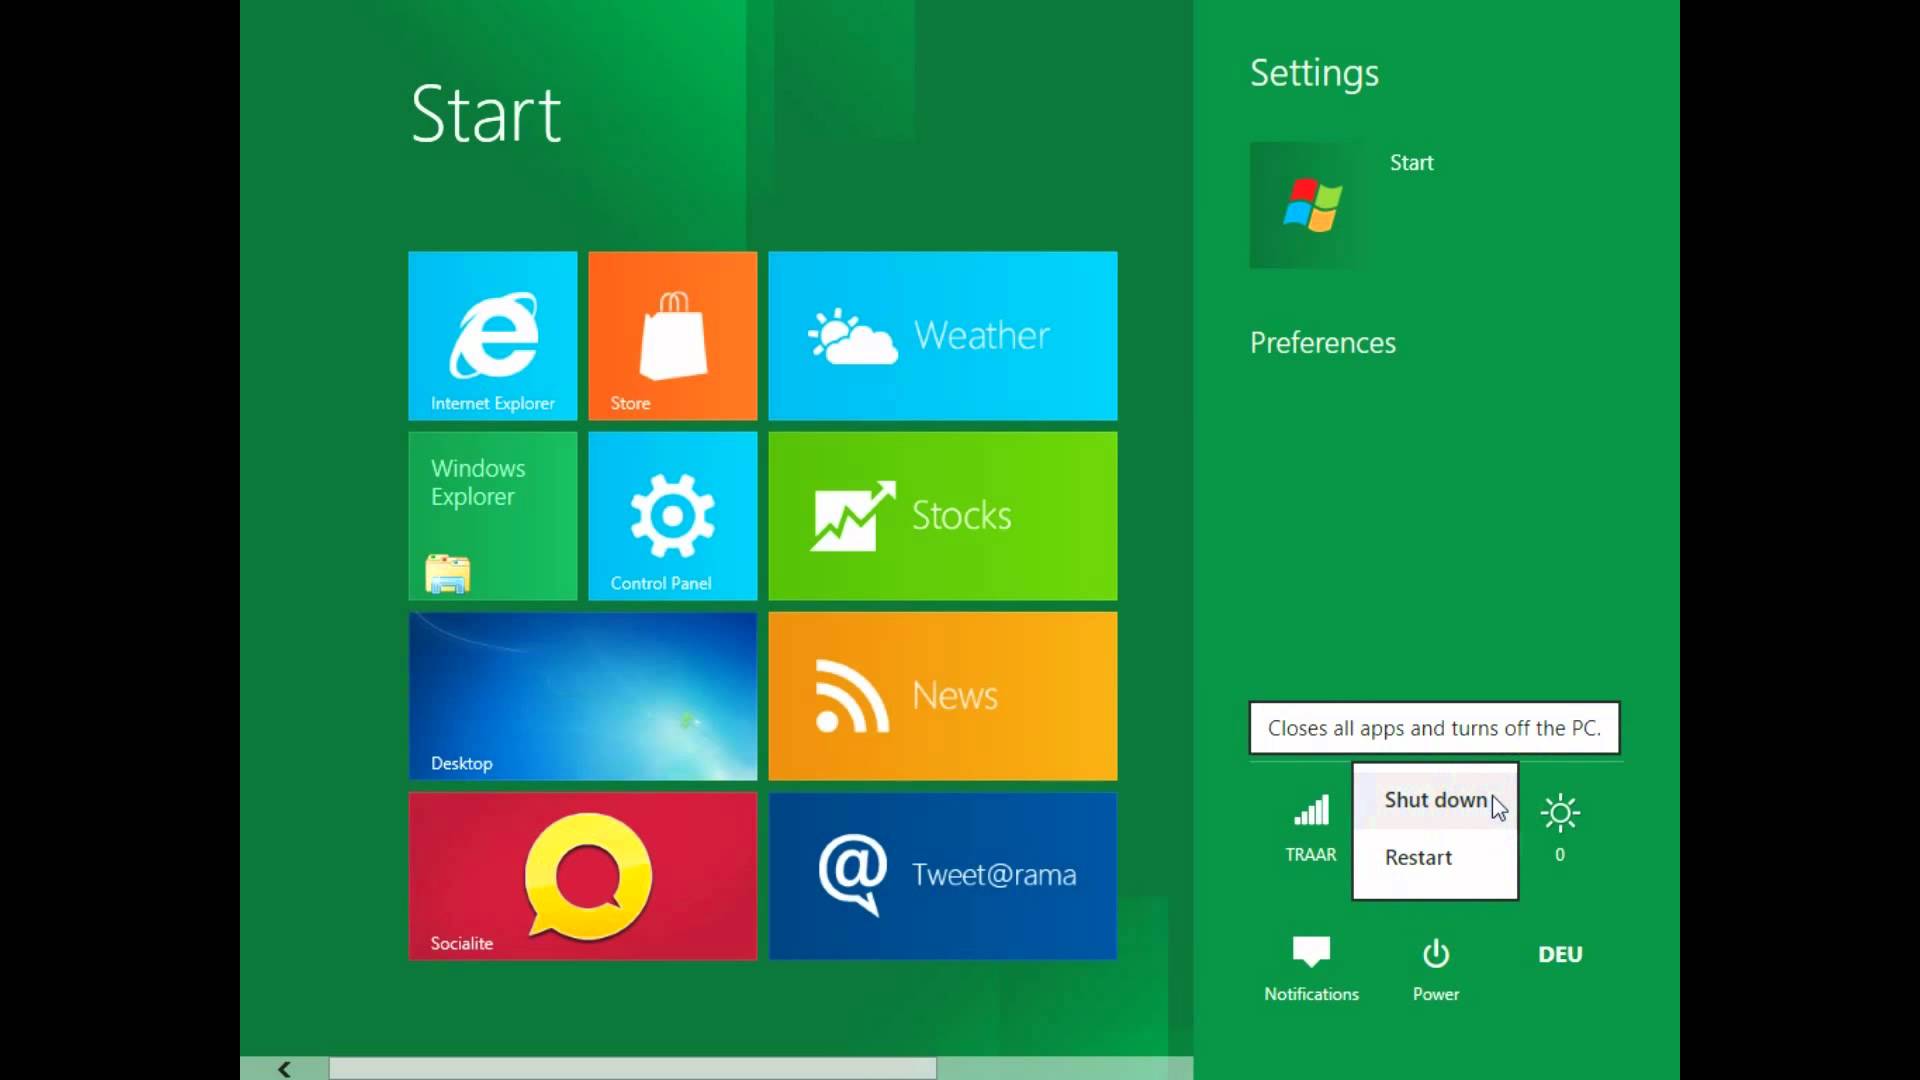Open the Control Panel tile
The image size is (1920, 1080).
coord(672,516)
